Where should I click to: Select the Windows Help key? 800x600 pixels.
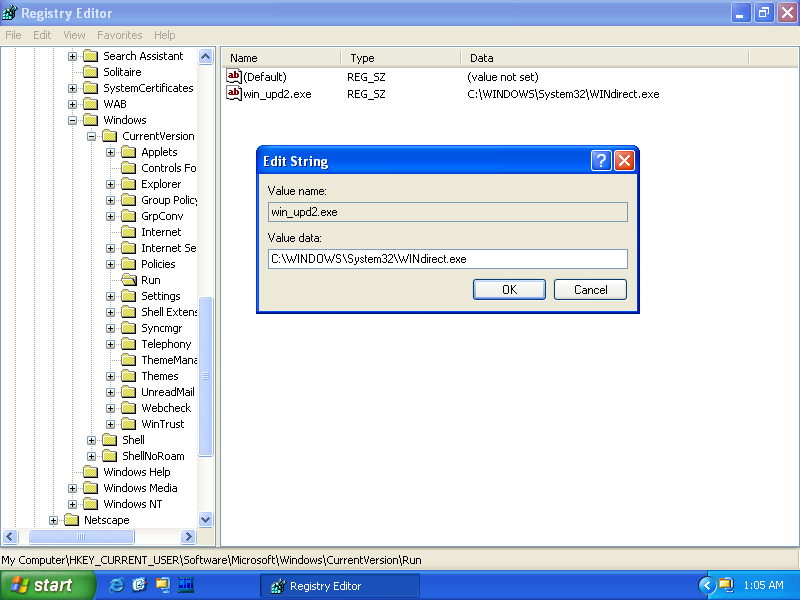coord(137,472)
